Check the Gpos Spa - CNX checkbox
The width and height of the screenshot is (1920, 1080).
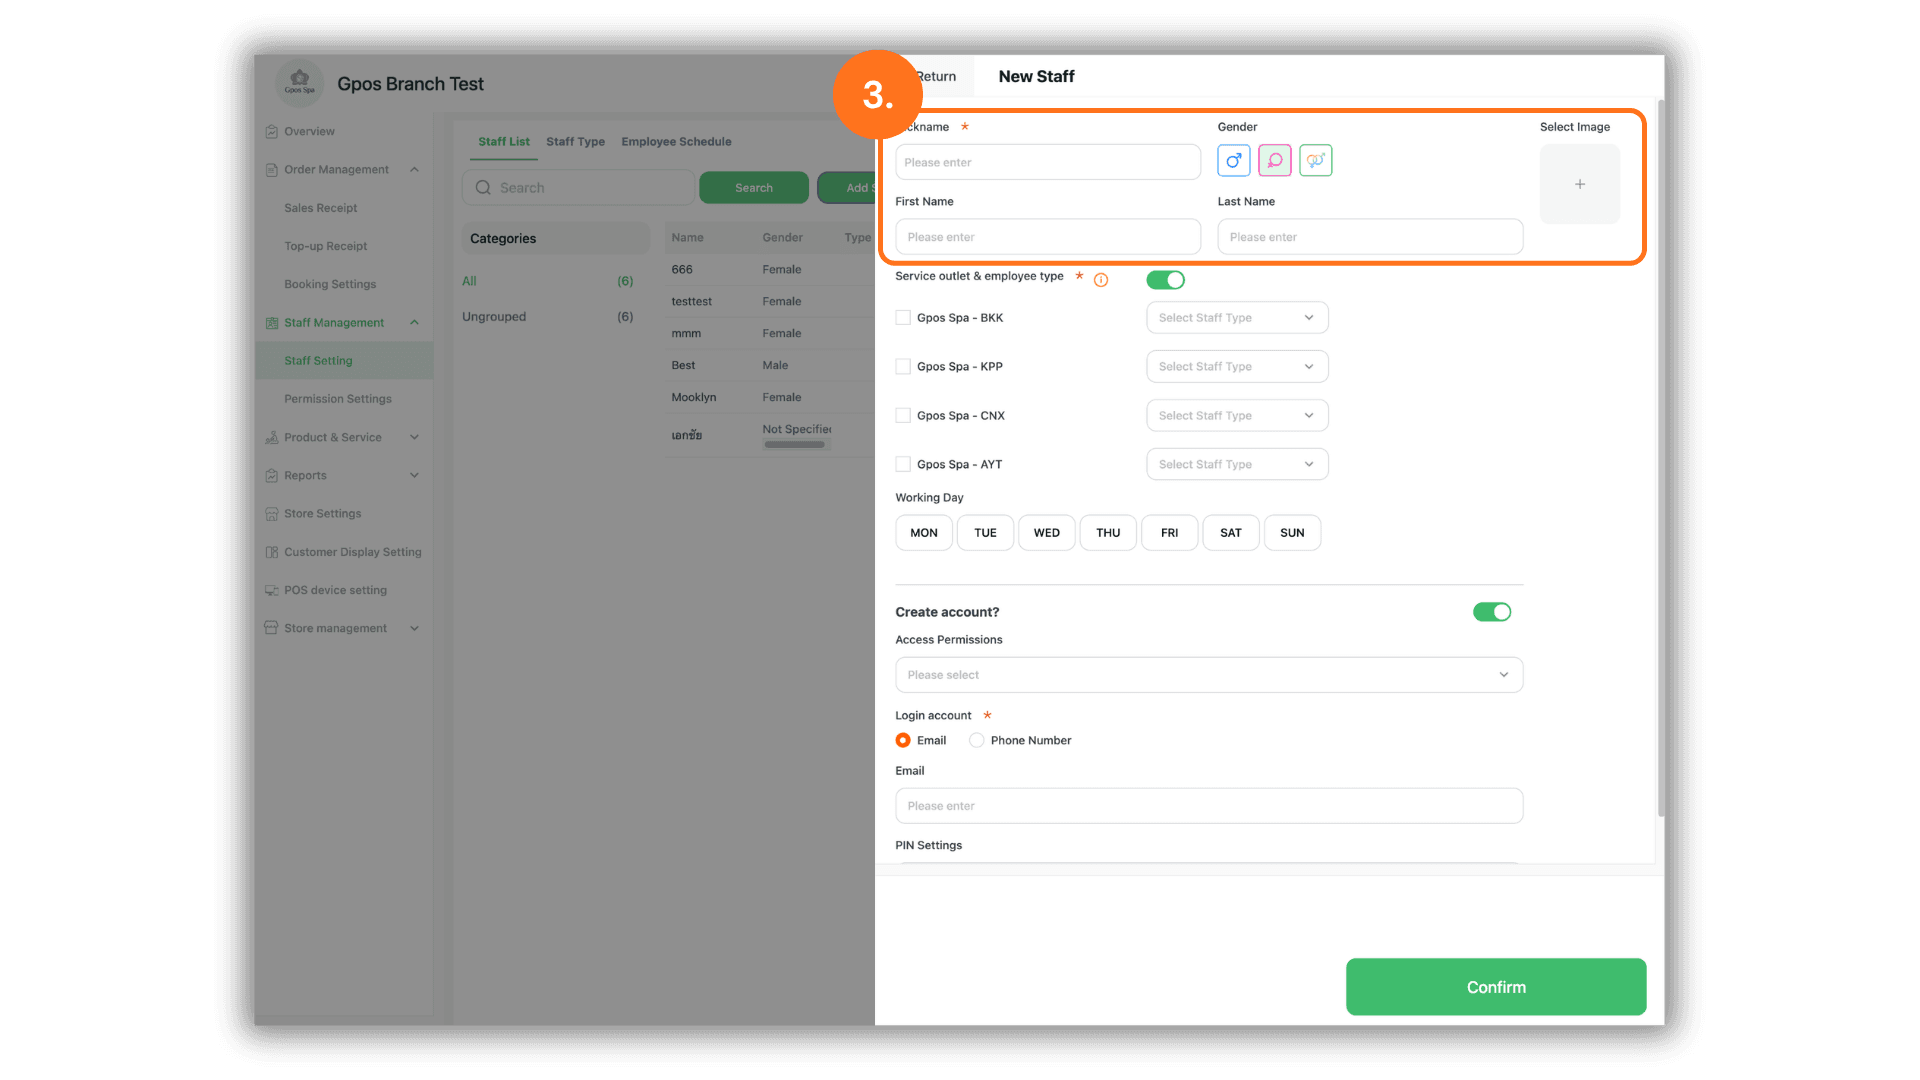click(x=903, y=415)
